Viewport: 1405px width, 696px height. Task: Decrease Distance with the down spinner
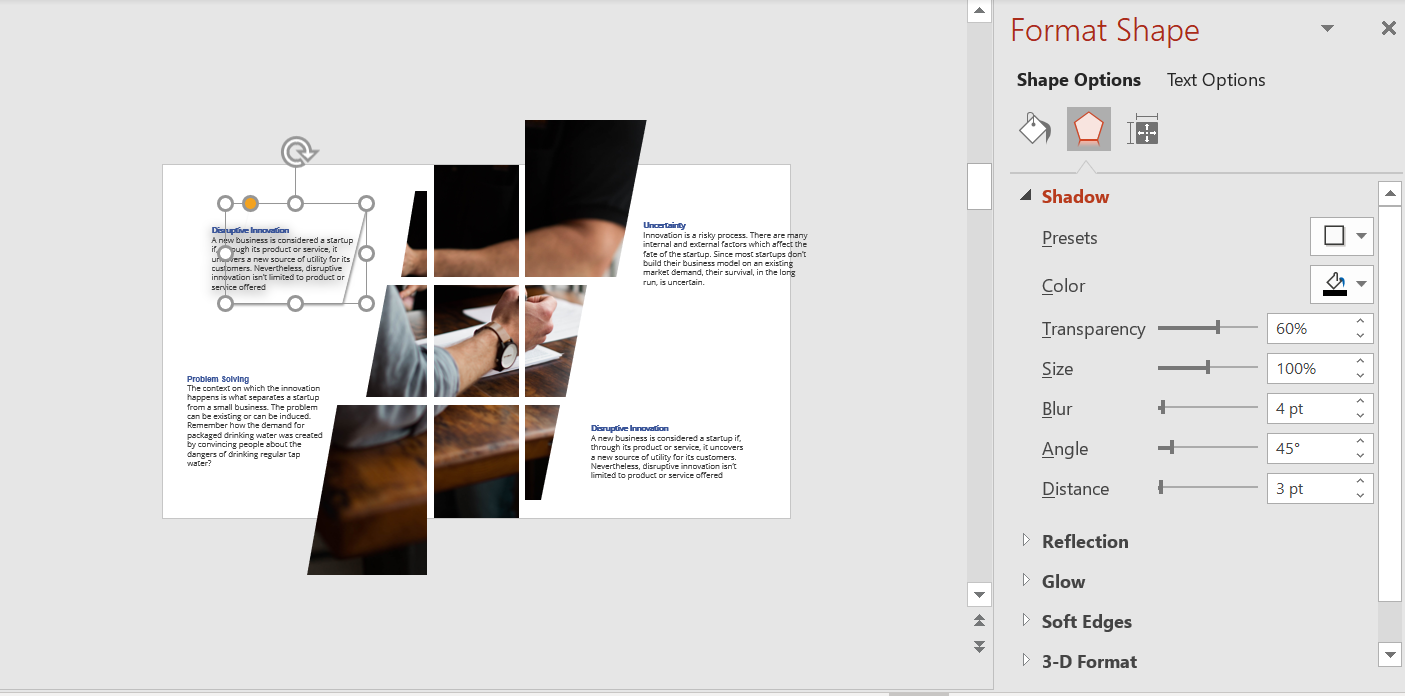point(1361,495)
